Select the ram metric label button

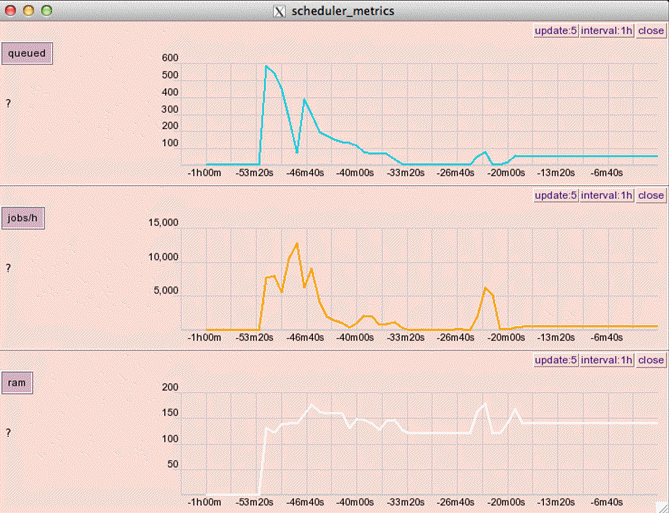coord(19,382)
